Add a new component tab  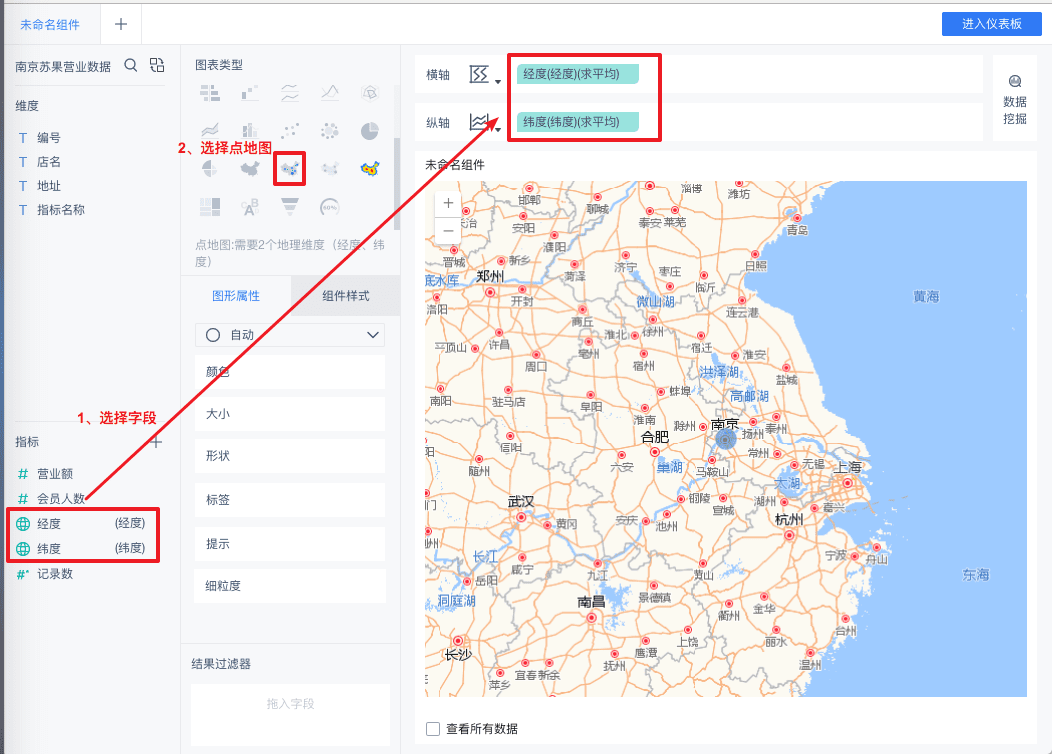coord(121,24)
